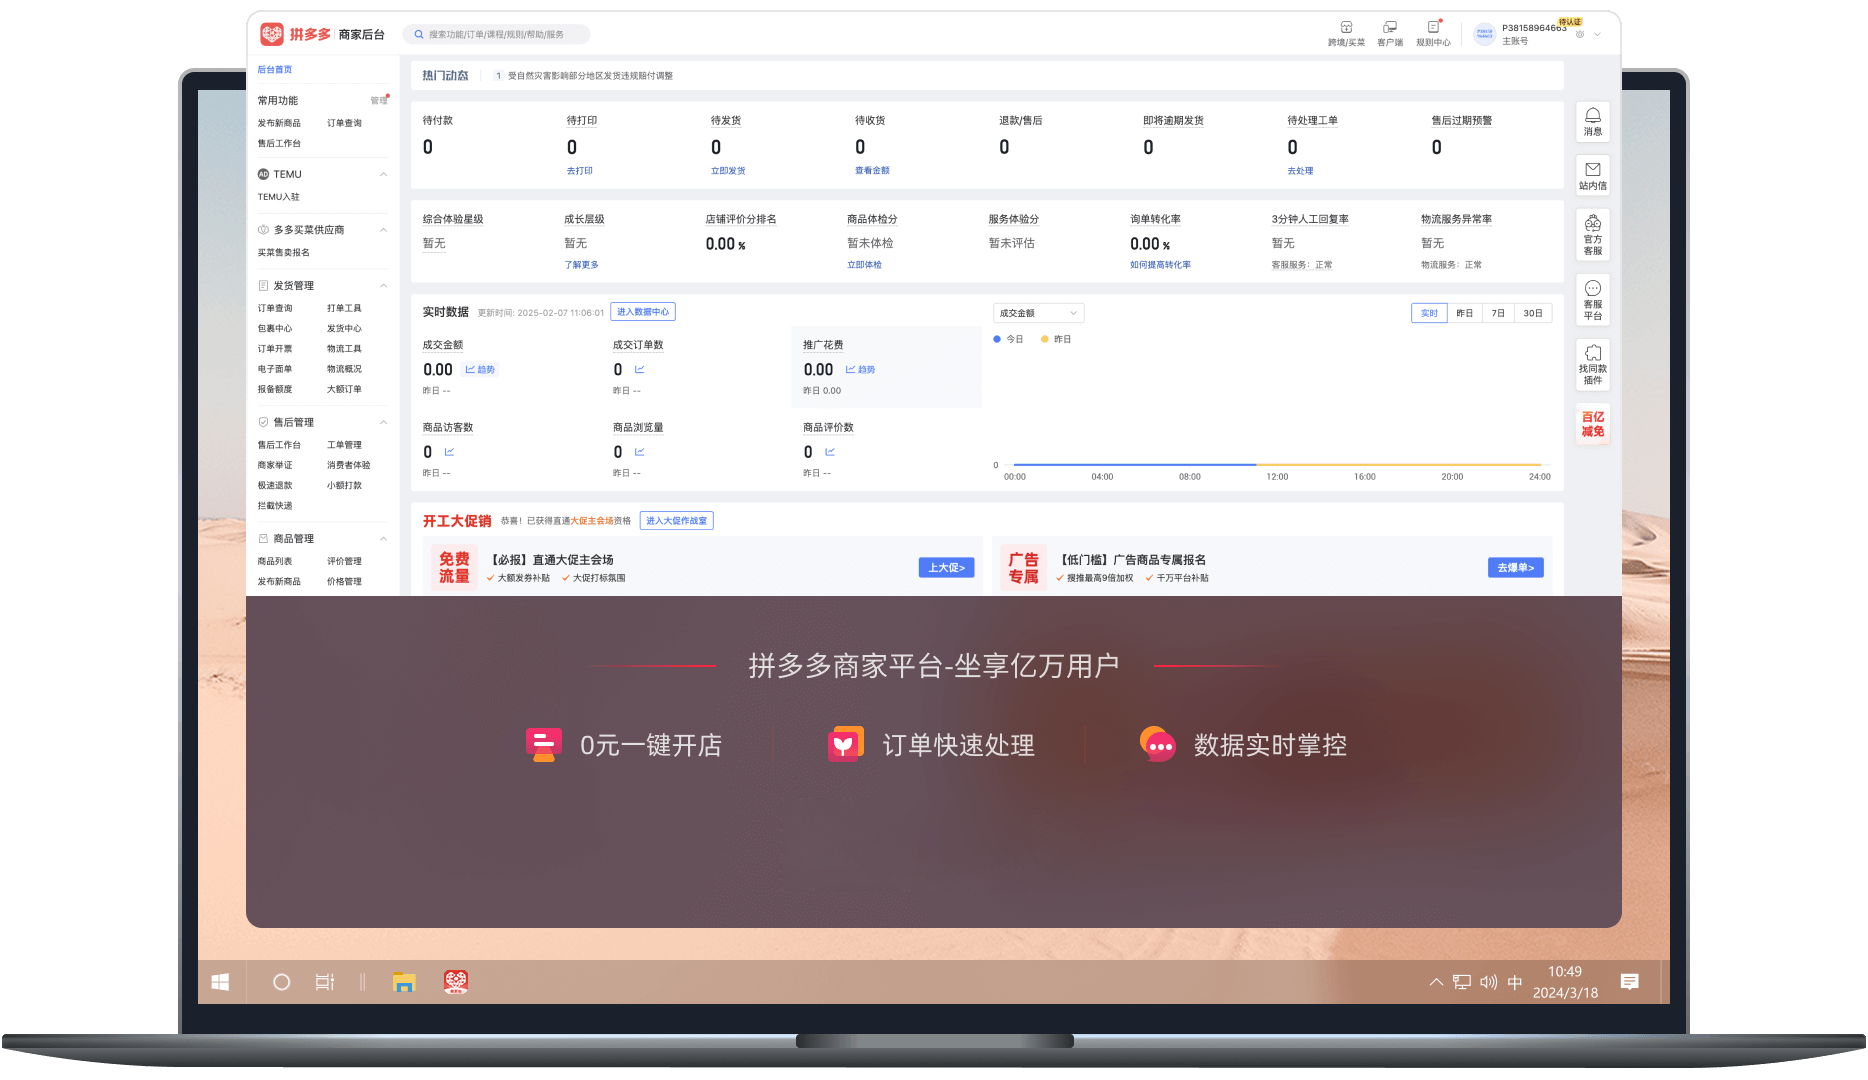Open File Explorer on taskbar
1868x1080 pixels.
tap(404, 982)
